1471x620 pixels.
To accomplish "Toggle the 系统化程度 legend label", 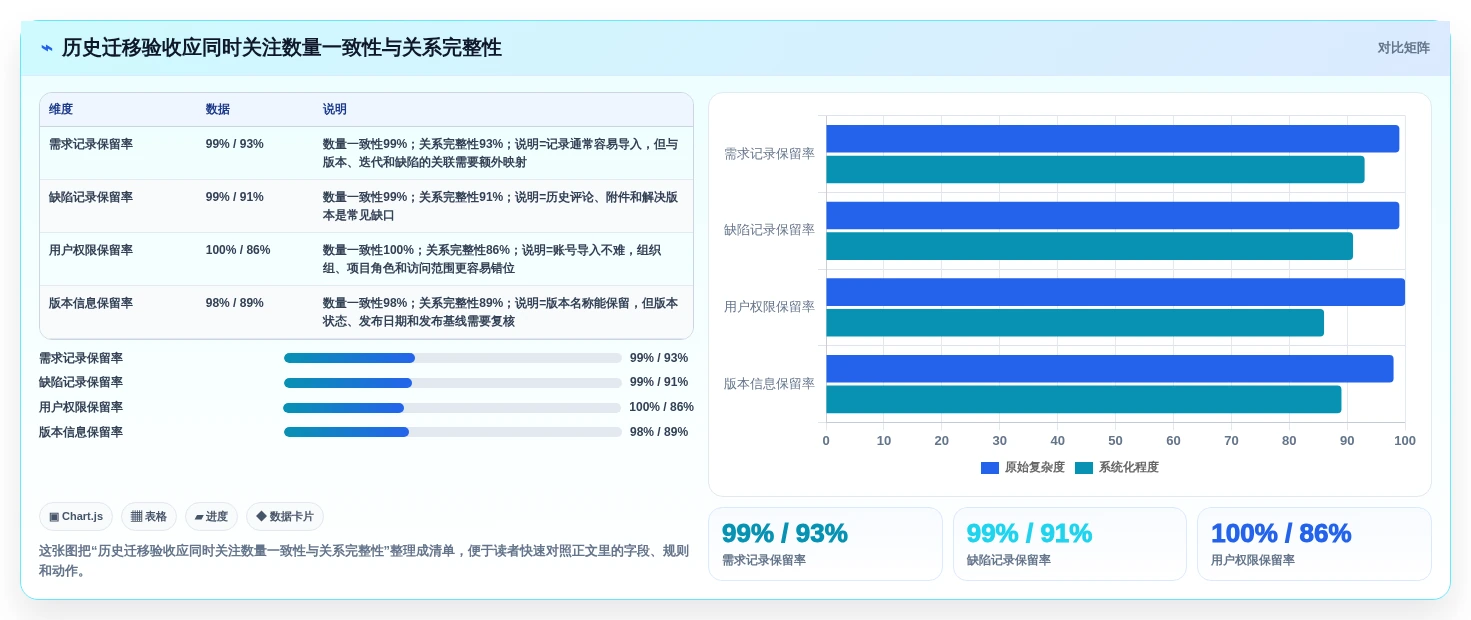I will 1129,468.
